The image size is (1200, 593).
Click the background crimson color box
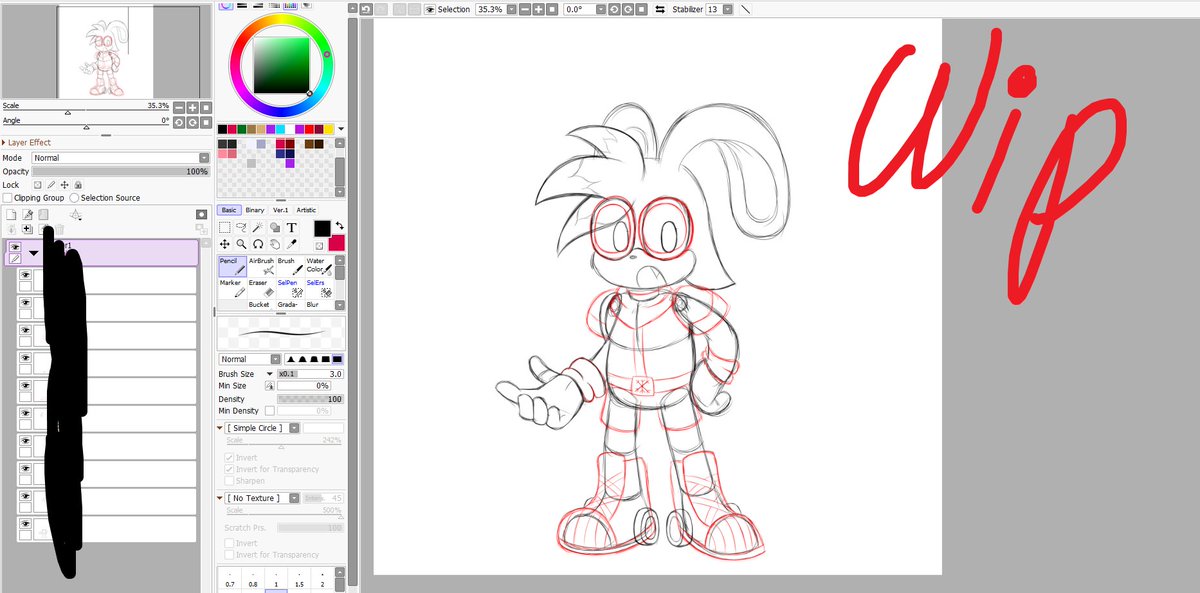point(336,243)
